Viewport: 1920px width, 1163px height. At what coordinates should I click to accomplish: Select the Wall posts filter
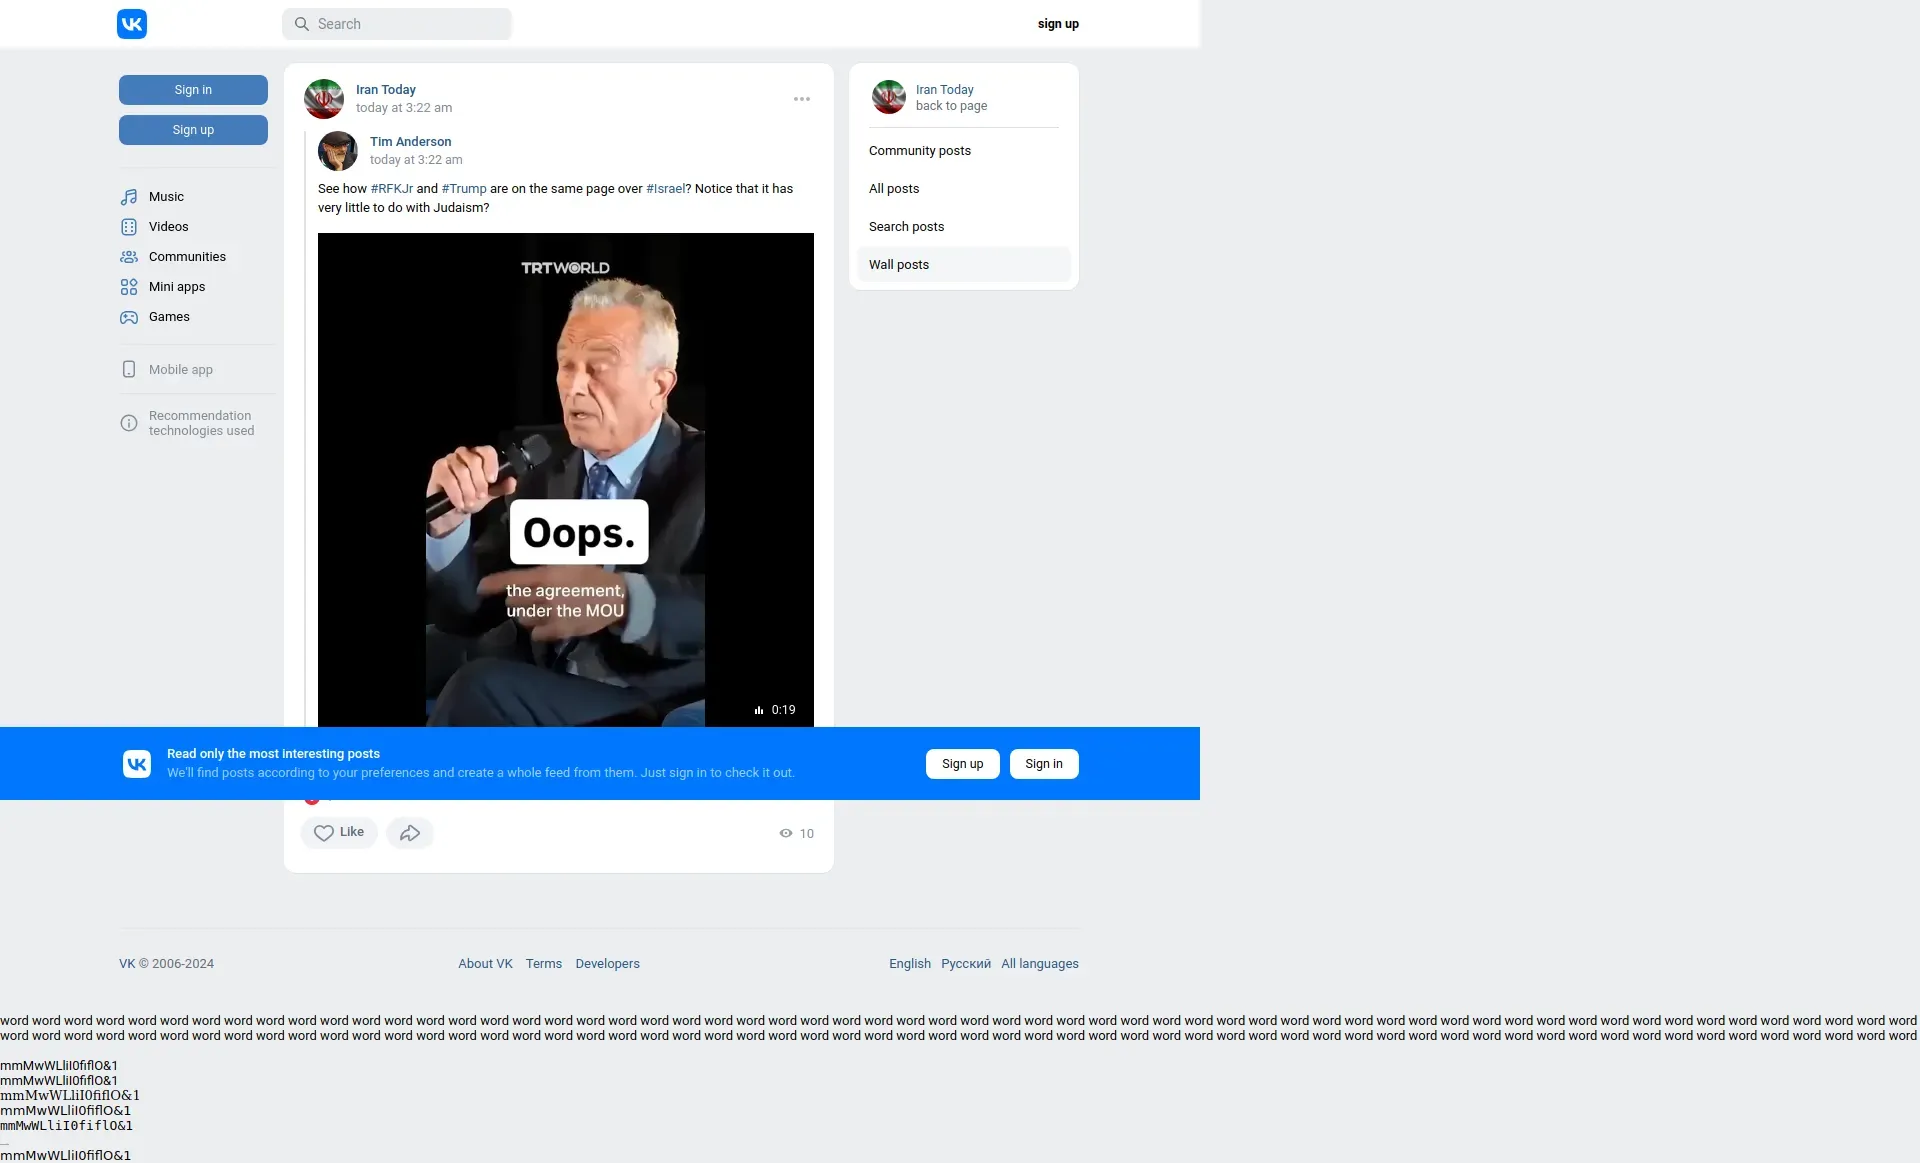point(899,265)
